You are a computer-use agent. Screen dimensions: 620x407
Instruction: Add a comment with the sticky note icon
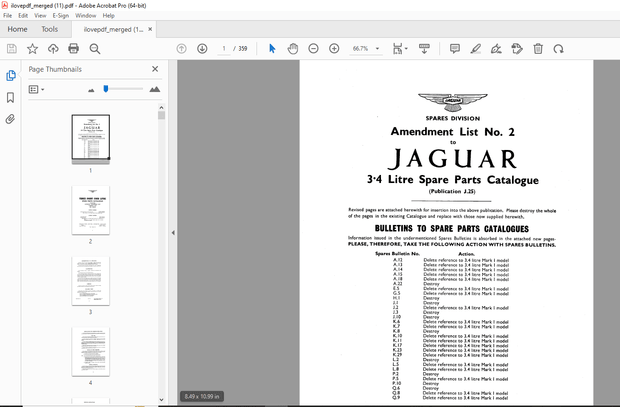[455, 49]
